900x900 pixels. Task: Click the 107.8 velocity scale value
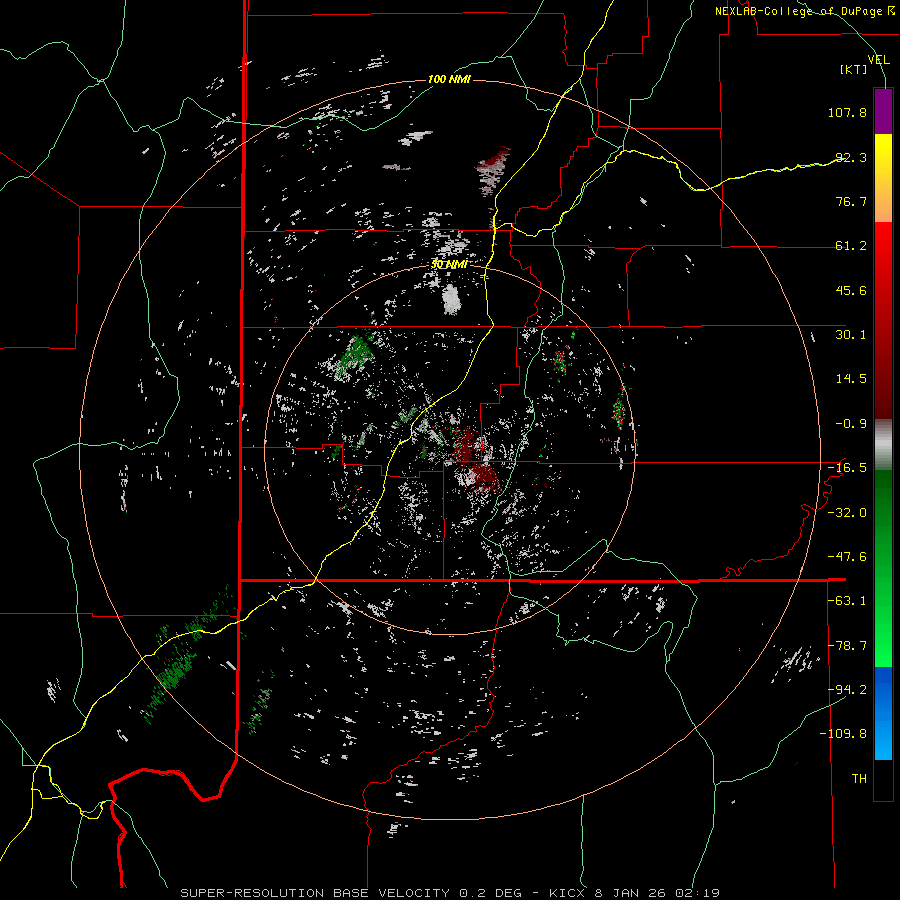pyautogui.click(x=847, y=112)
